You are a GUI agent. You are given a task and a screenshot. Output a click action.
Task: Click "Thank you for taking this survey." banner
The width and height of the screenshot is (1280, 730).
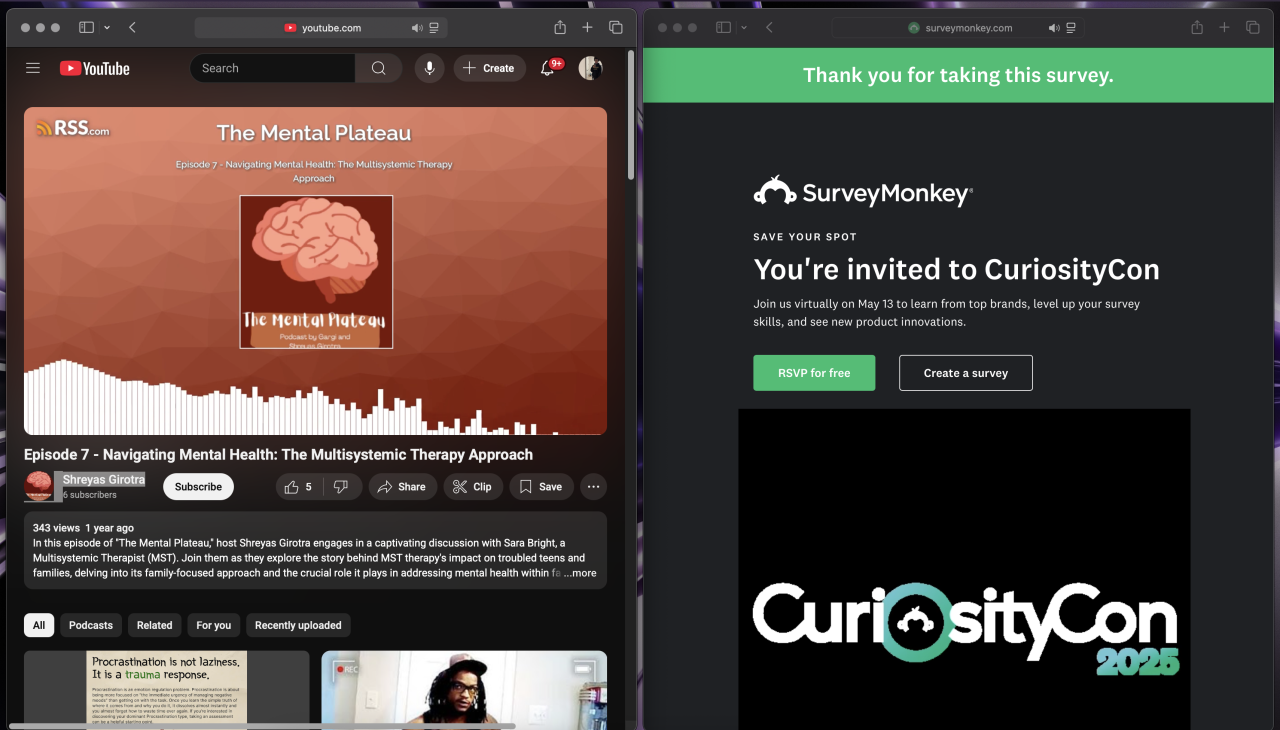pyautogui.click(x=958, y=75)
